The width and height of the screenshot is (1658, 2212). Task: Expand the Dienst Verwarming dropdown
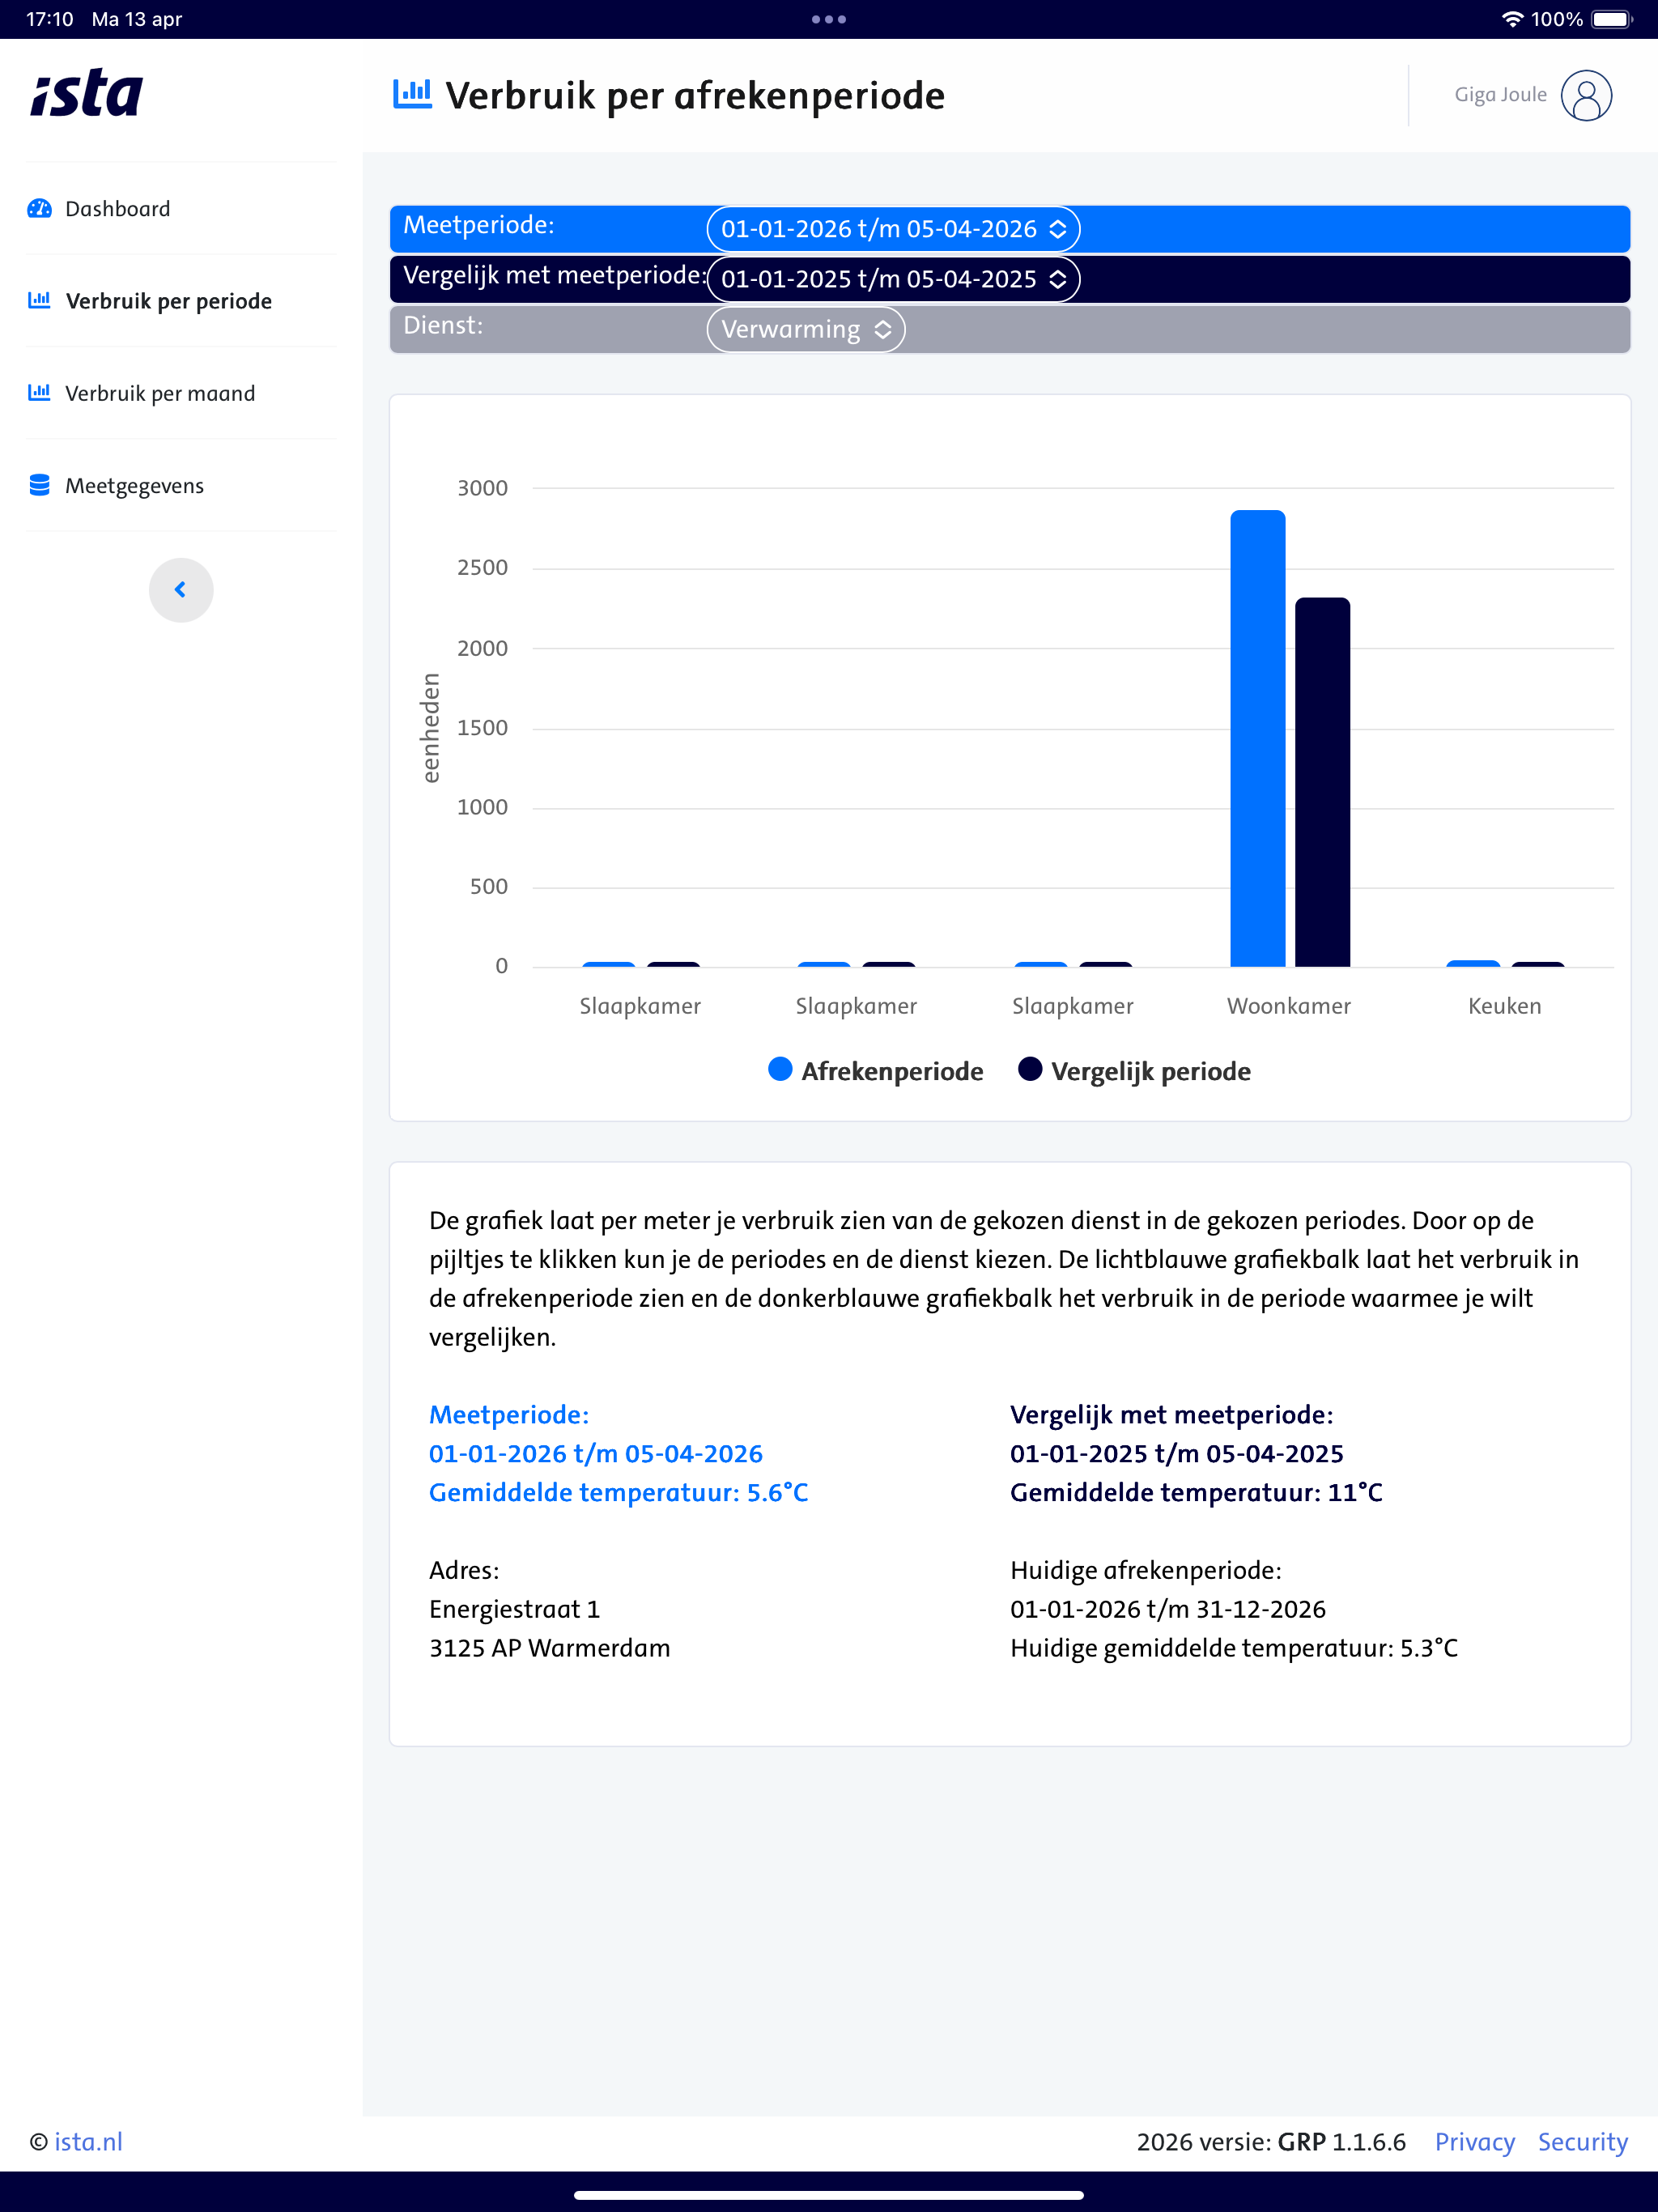tap(806, 329)
